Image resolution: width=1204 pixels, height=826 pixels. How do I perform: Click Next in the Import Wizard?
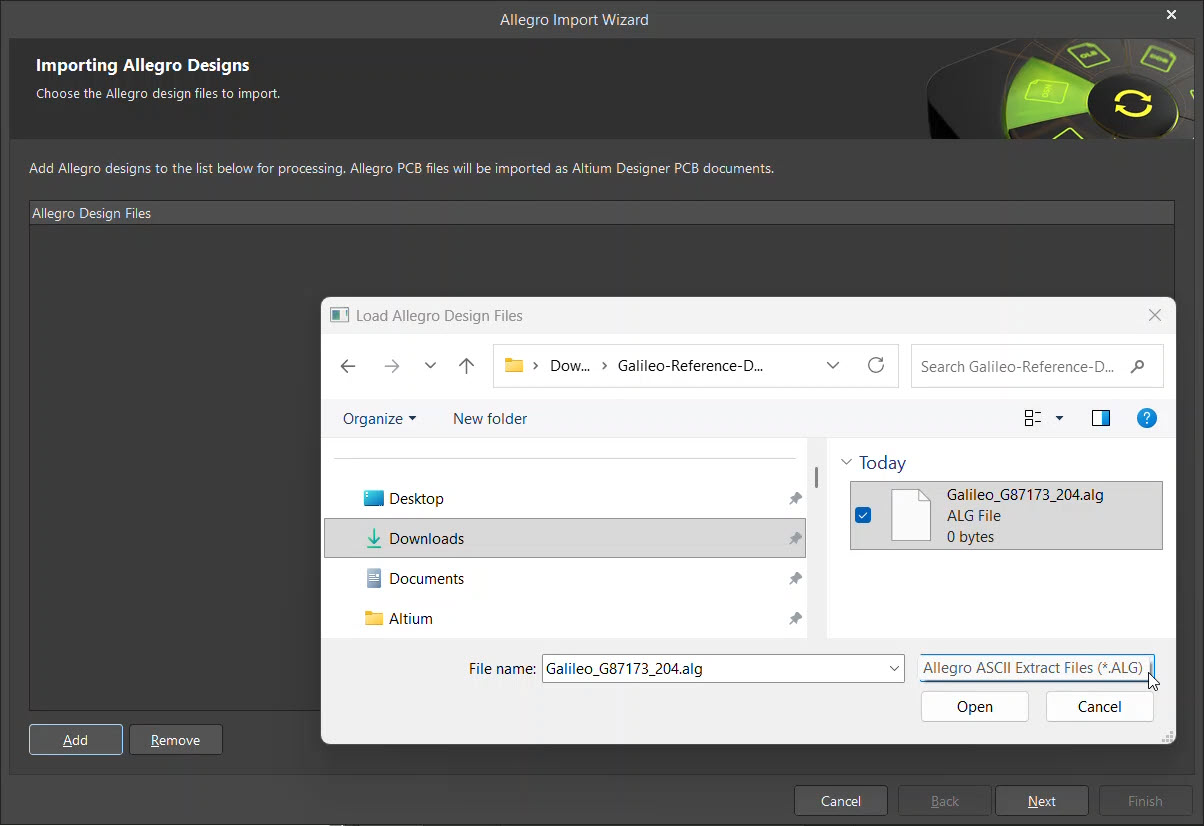1042,801
